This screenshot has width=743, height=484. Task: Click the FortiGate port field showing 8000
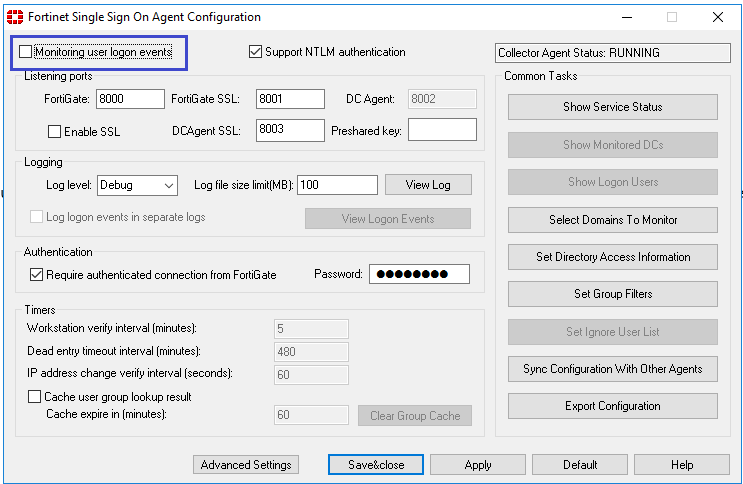click(130, 99)
